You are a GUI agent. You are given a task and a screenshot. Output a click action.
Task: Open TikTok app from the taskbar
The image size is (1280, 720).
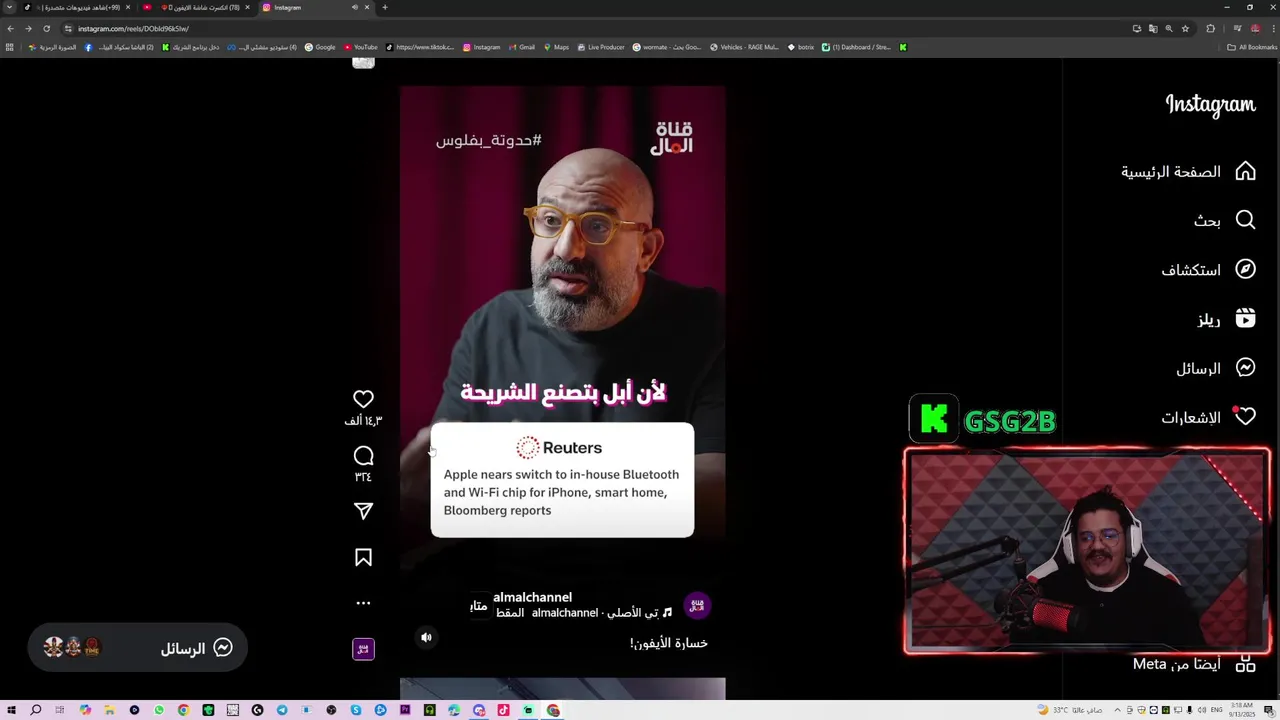[x=503, y=710]
